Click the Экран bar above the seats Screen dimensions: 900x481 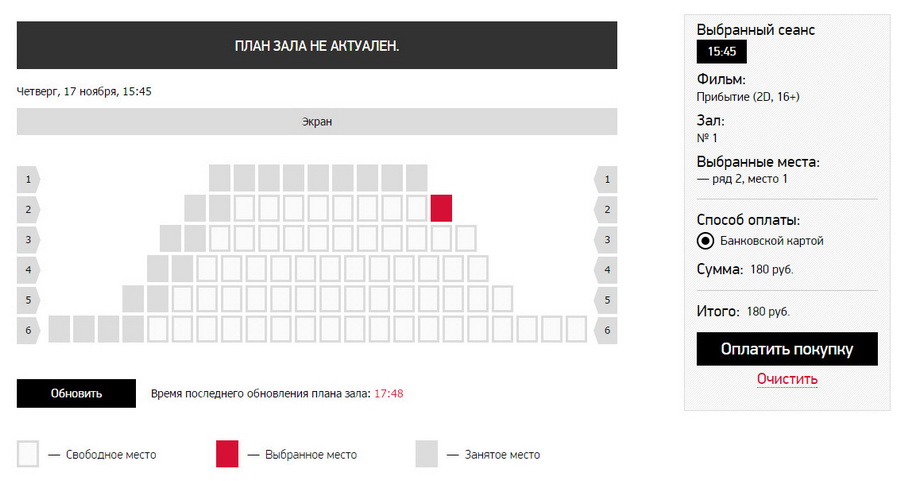click(317, 122)
